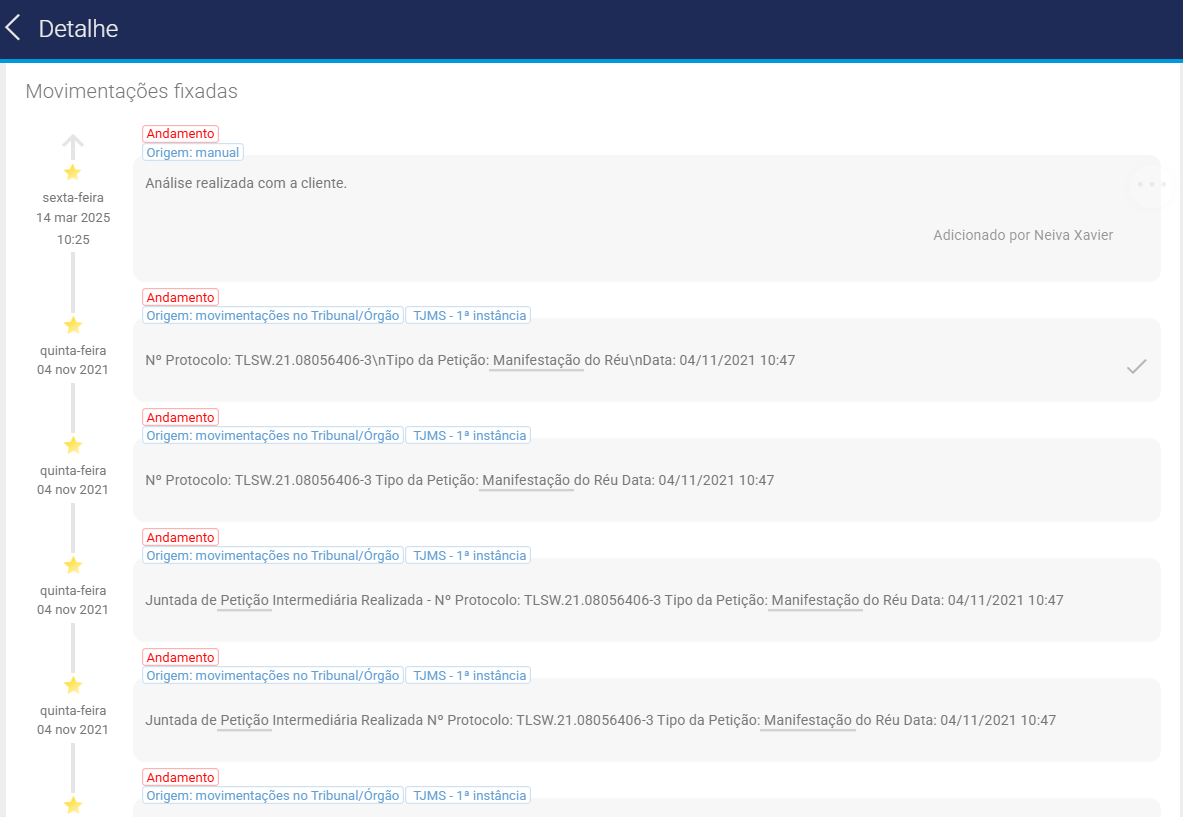Click the checkmark icon on the protocol entry
The width and height of the screenshot is (1183, 817).
coord(1136,367)
